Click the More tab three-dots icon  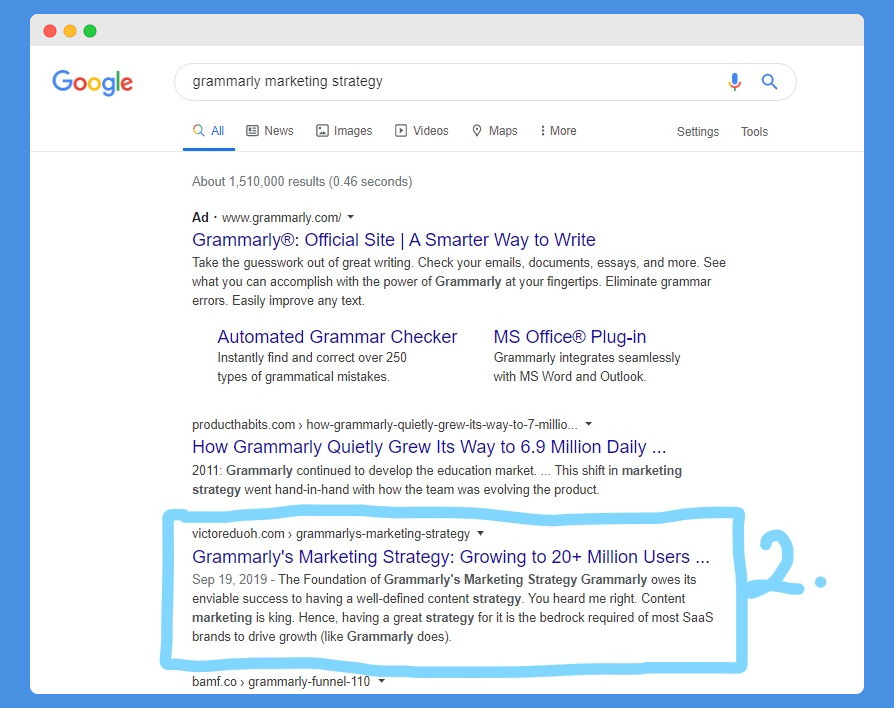point(542,131)
